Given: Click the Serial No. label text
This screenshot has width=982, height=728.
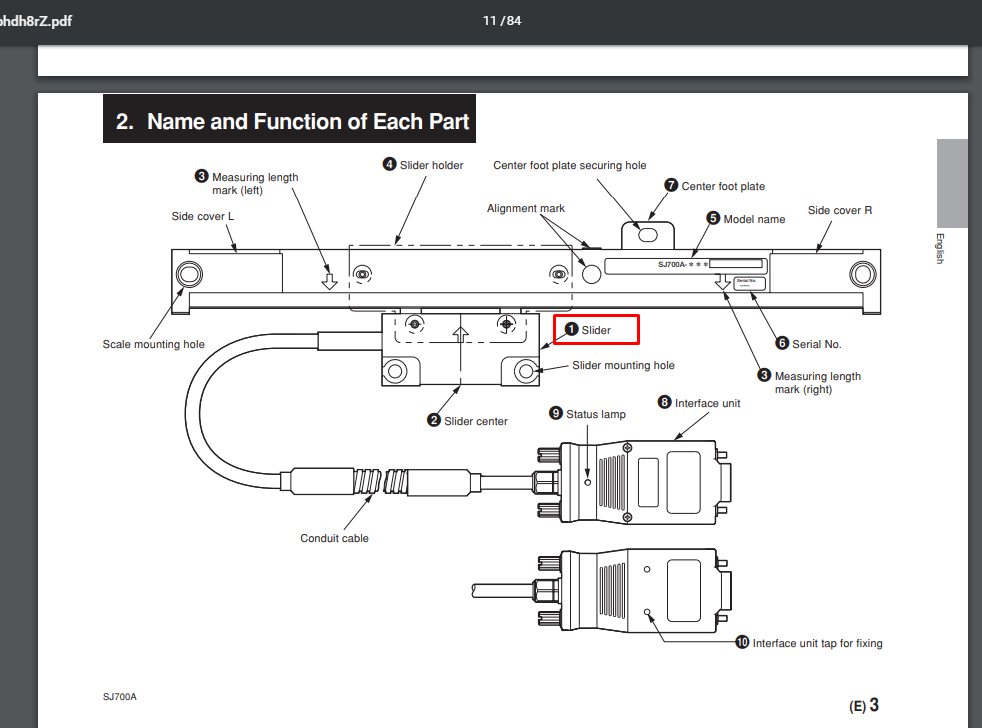Looking at the screenshot, I should [817, 344].
